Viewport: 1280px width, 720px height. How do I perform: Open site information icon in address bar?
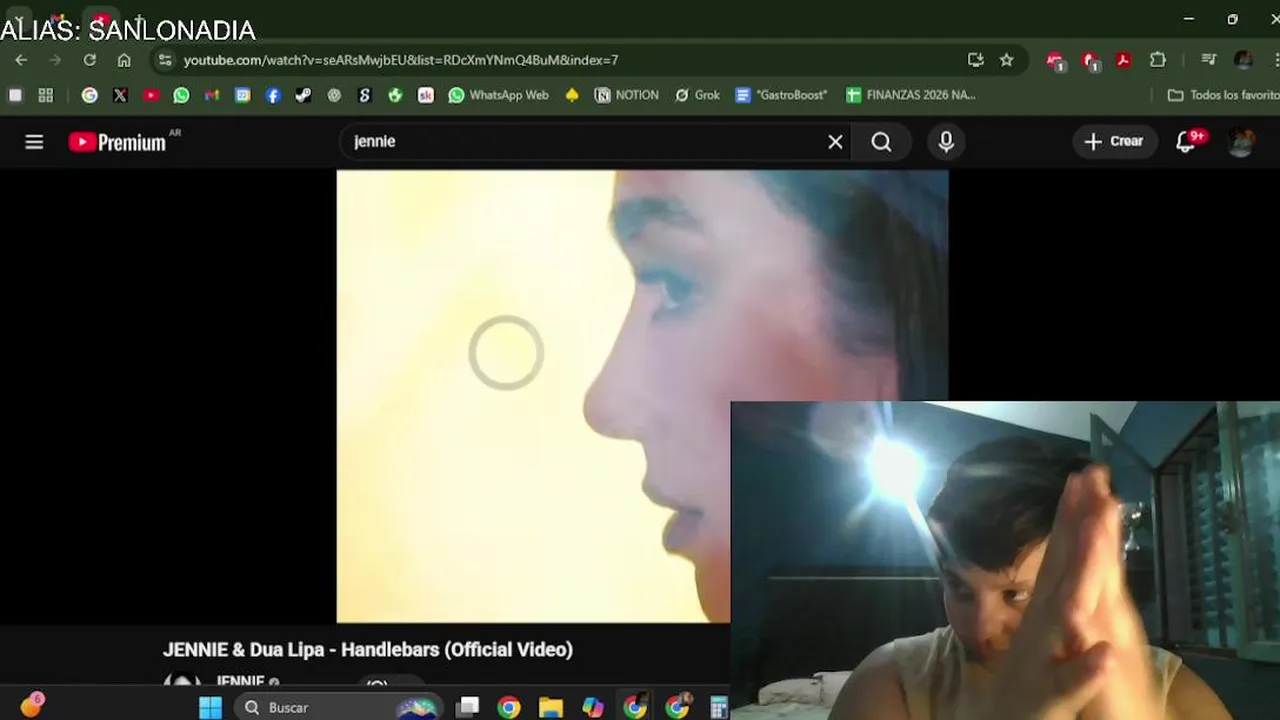coord(165,60)
